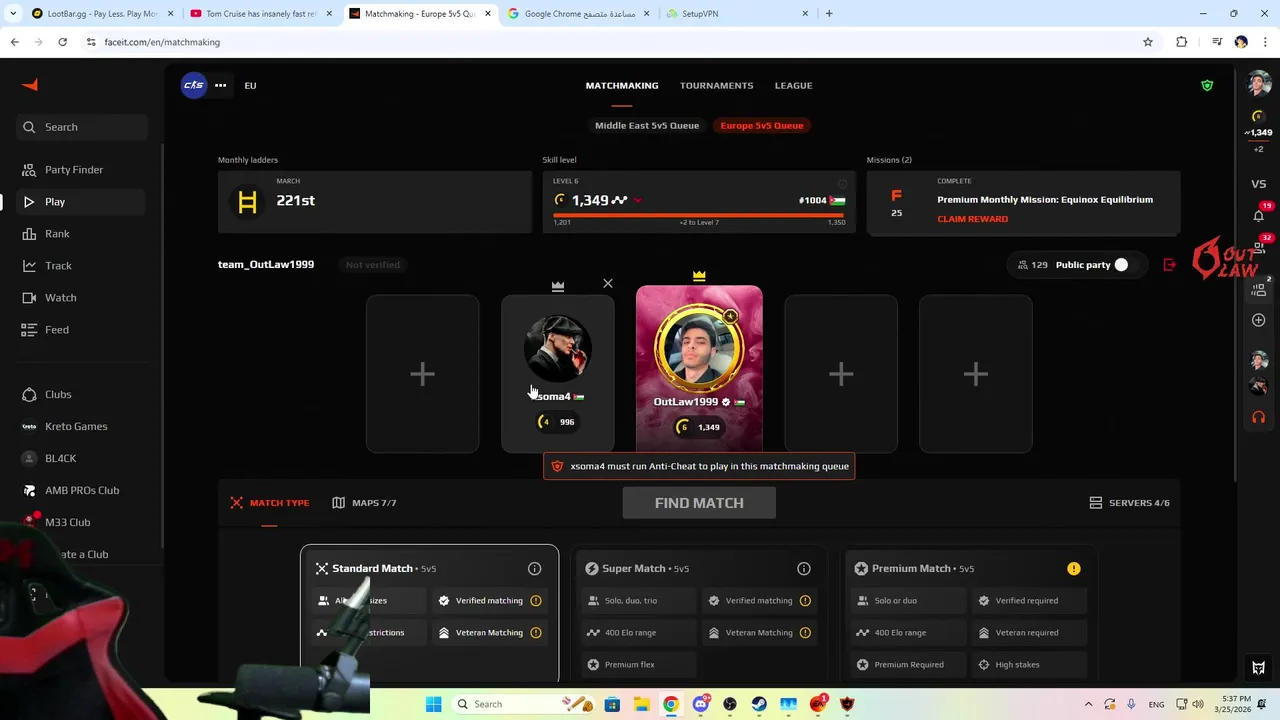Switch to the TOURNAMENTS tab
The image size is (1280, 720).
point(717,86)
